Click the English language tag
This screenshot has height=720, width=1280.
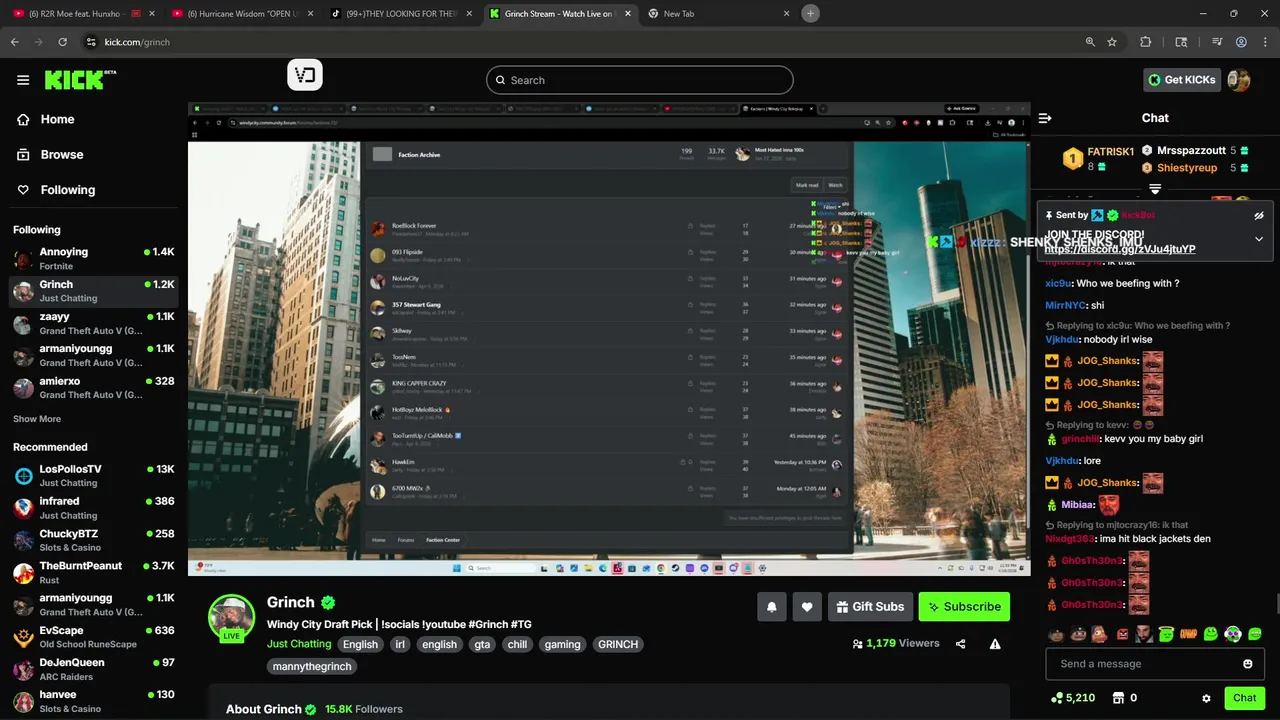point(360,644)
